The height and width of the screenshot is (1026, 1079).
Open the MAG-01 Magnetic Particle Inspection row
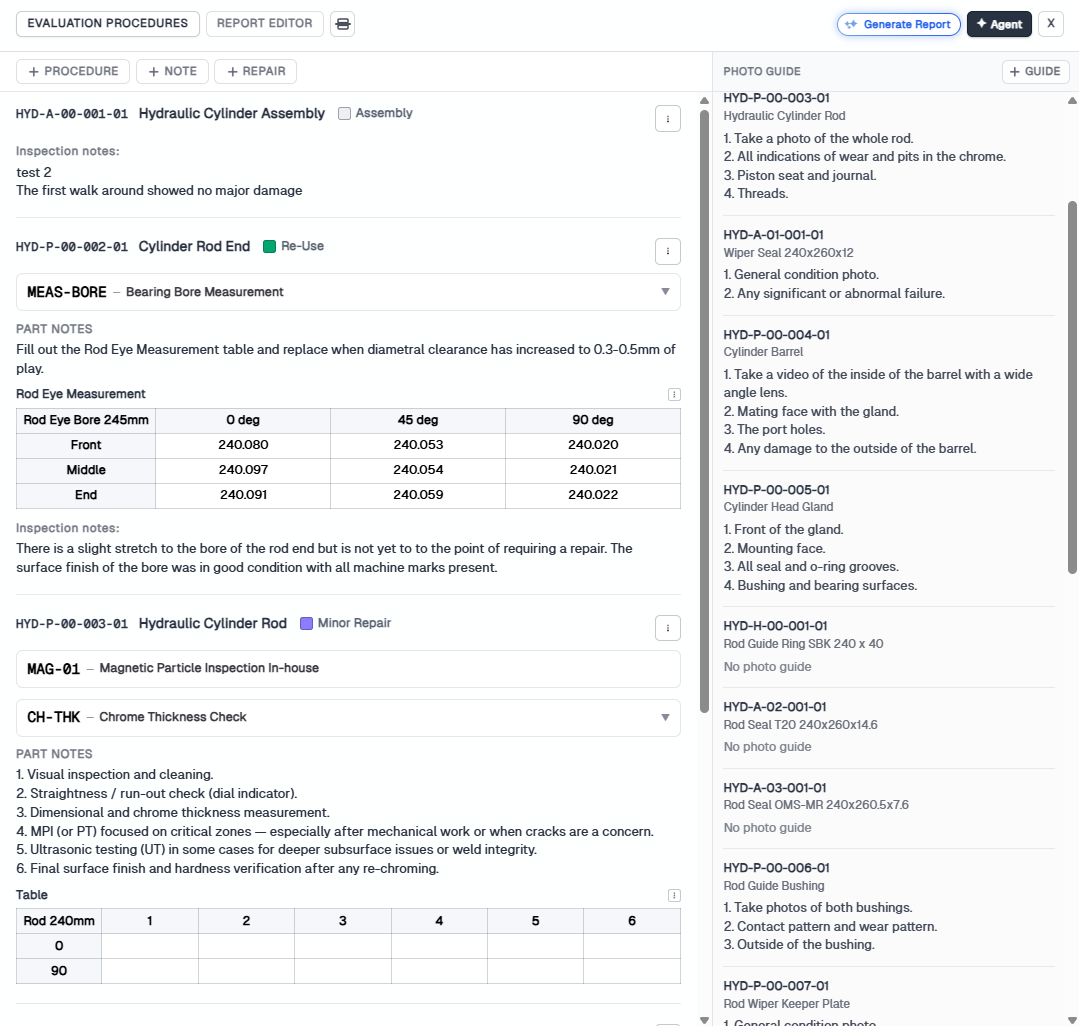click(x=348, y=669)
